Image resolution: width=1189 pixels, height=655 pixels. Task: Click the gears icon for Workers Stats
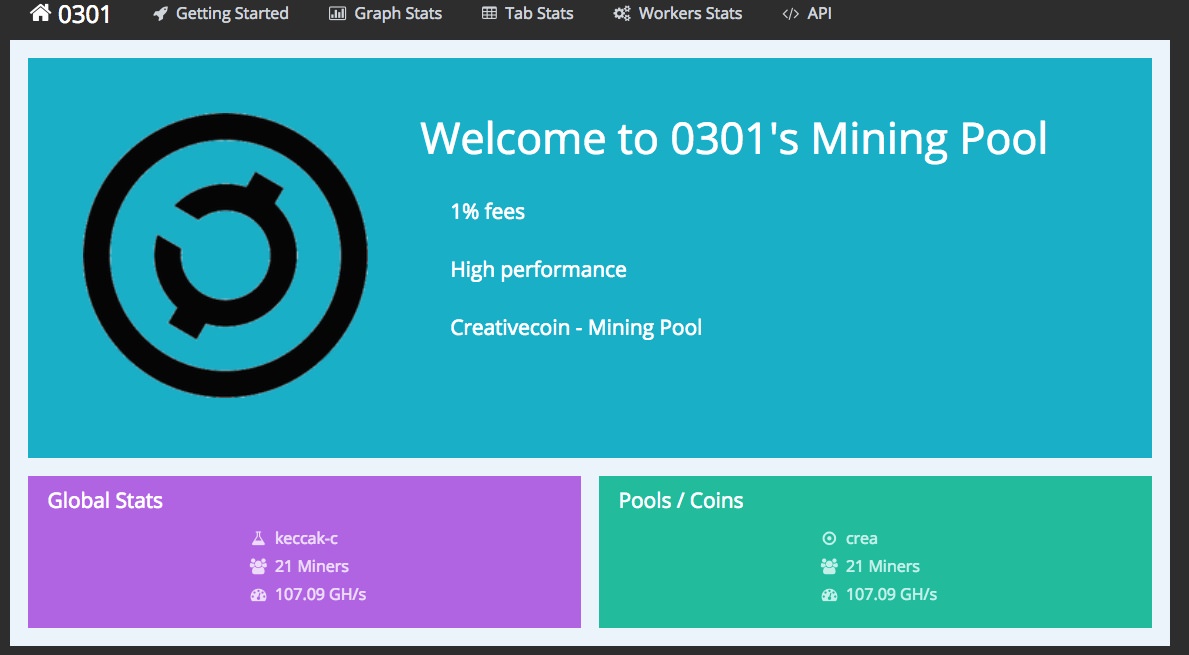622,14
